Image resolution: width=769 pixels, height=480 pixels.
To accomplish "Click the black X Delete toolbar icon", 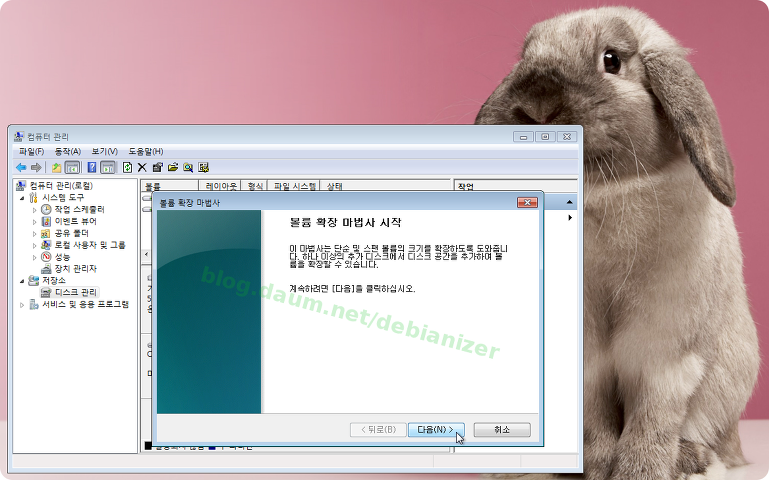I will pos(142,168).
